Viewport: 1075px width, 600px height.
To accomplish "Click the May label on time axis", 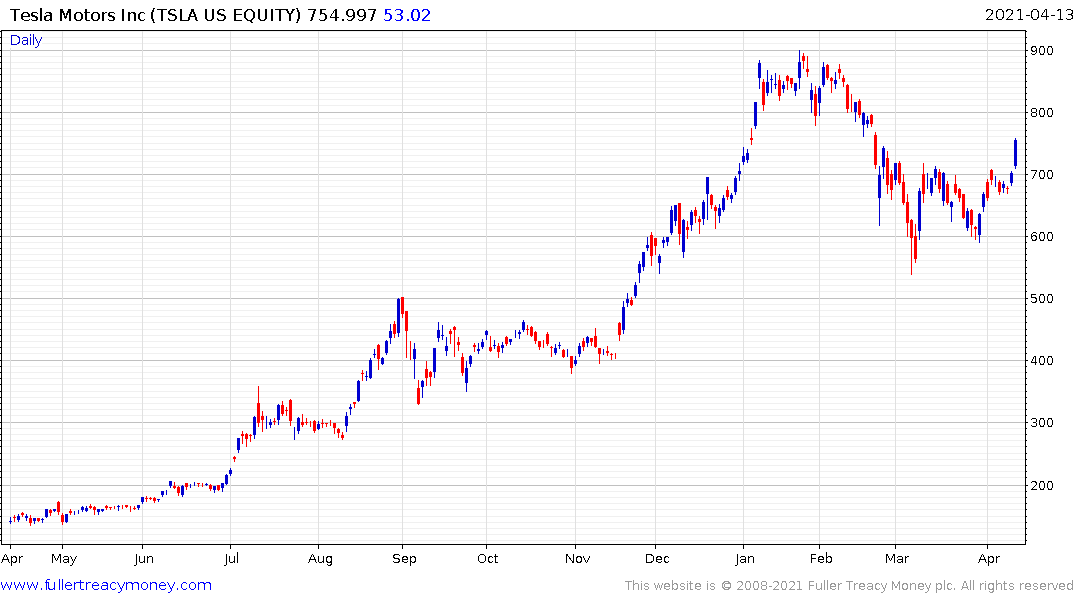I will click(64, 559).
